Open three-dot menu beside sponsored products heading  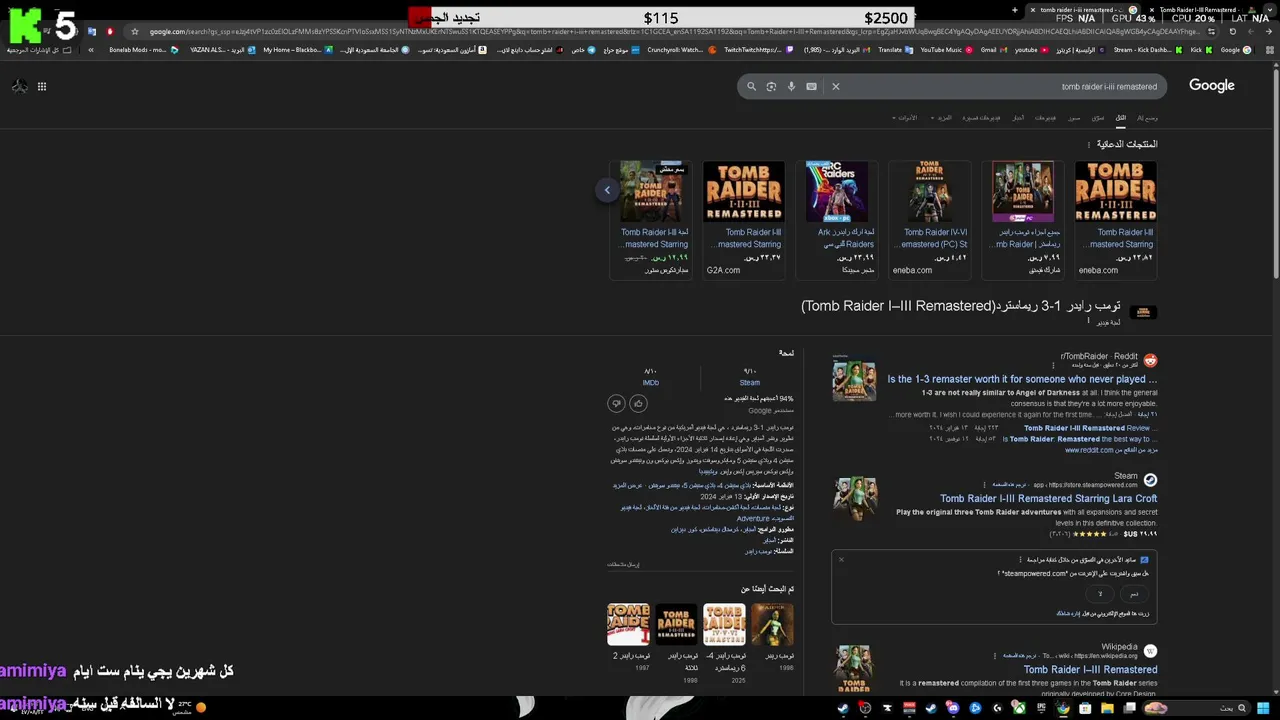[x=1090, y=145]
